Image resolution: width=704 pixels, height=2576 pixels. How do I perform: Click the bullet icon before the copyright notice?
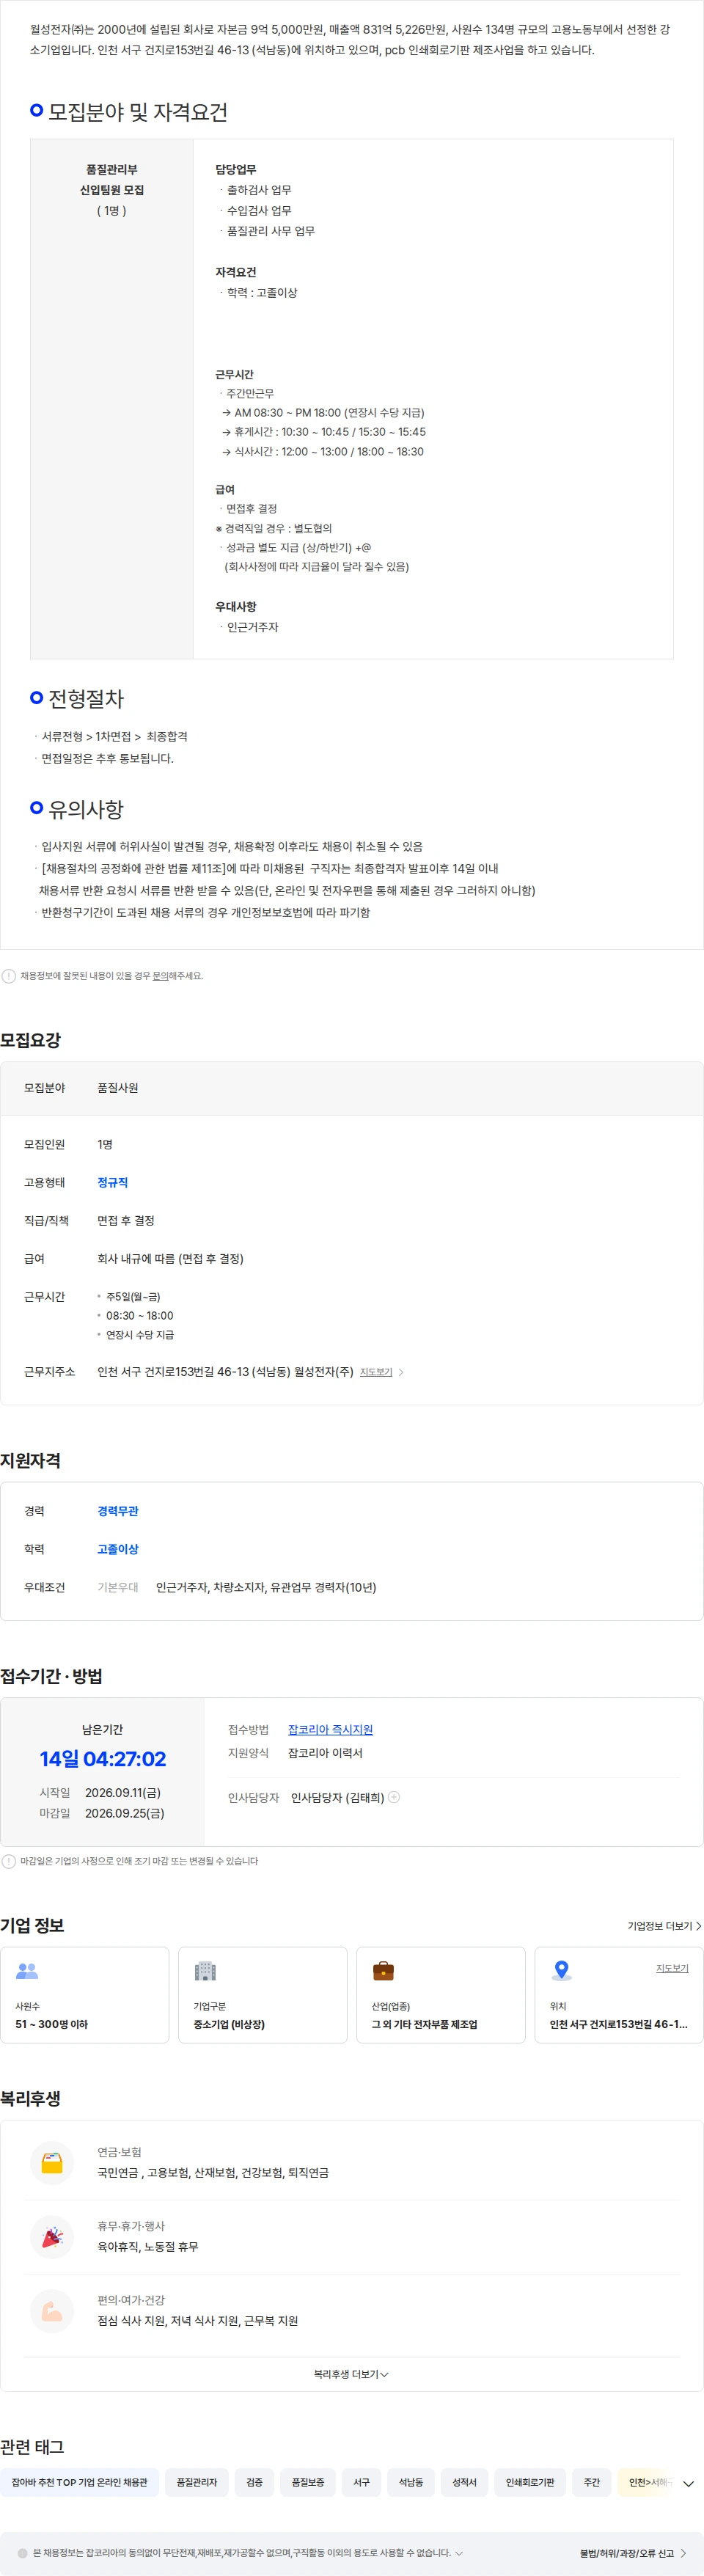point(23,2553)
